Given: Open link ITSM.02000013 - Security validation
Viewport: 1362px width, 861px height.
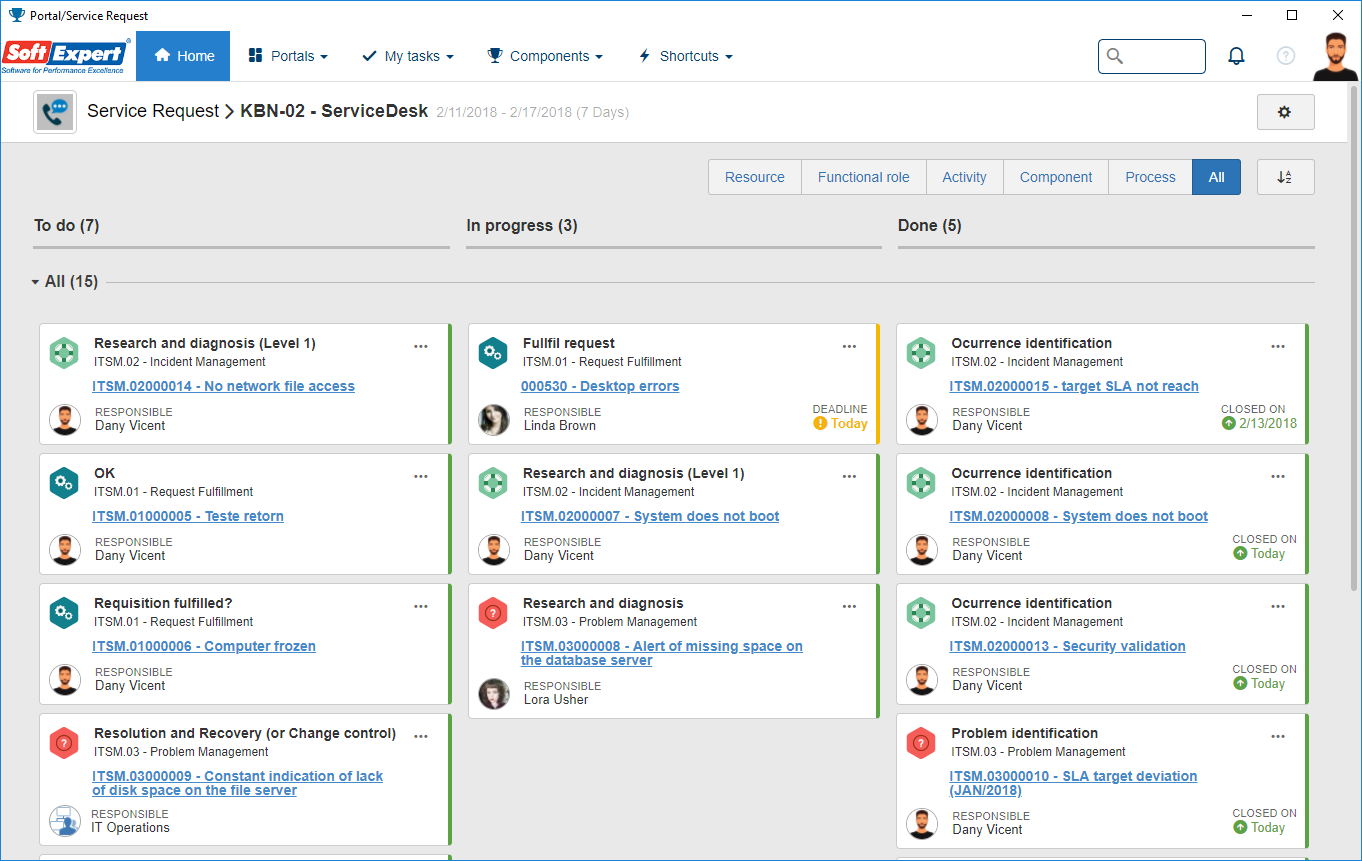Looking at the screenshot, I should [1067, 646].
